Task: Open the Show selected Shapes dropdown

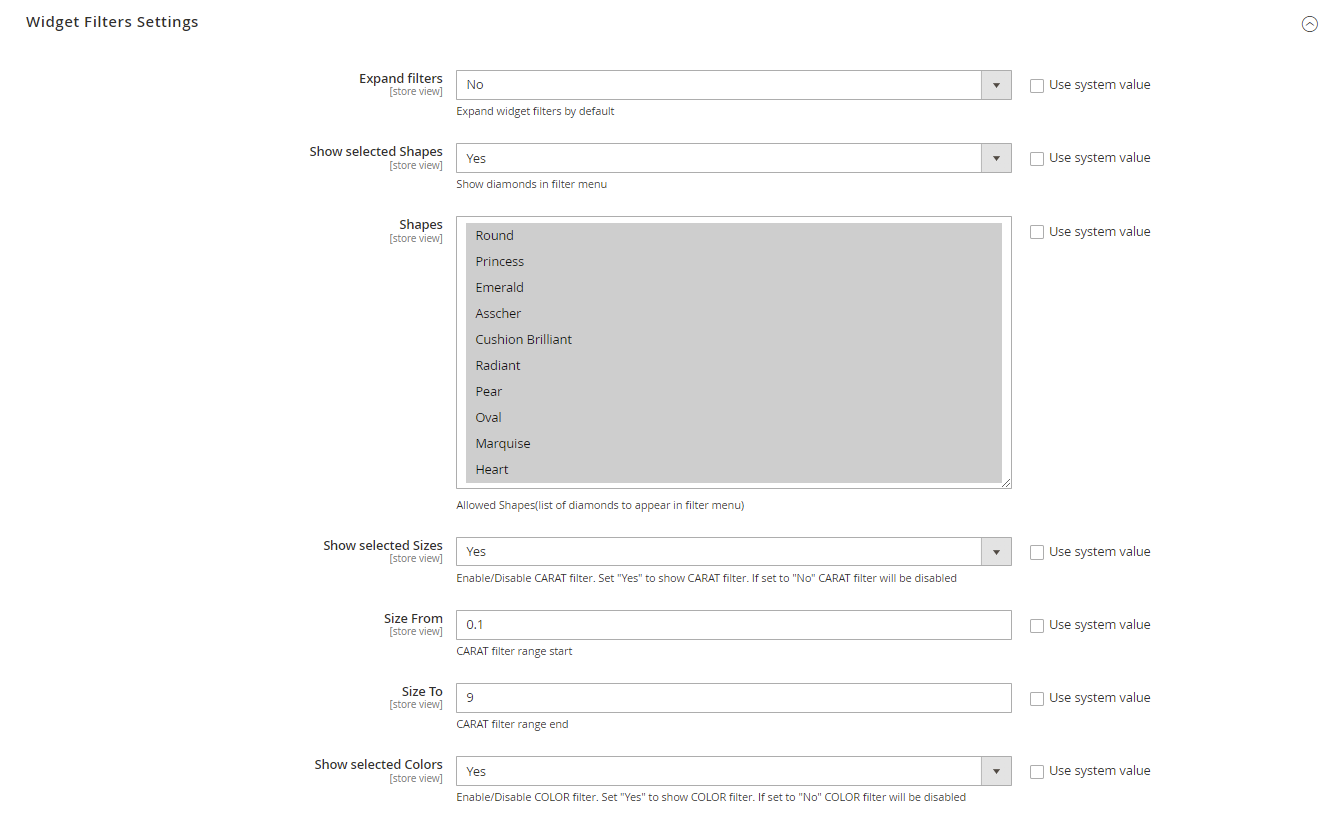Action: (x=733, y=158)
